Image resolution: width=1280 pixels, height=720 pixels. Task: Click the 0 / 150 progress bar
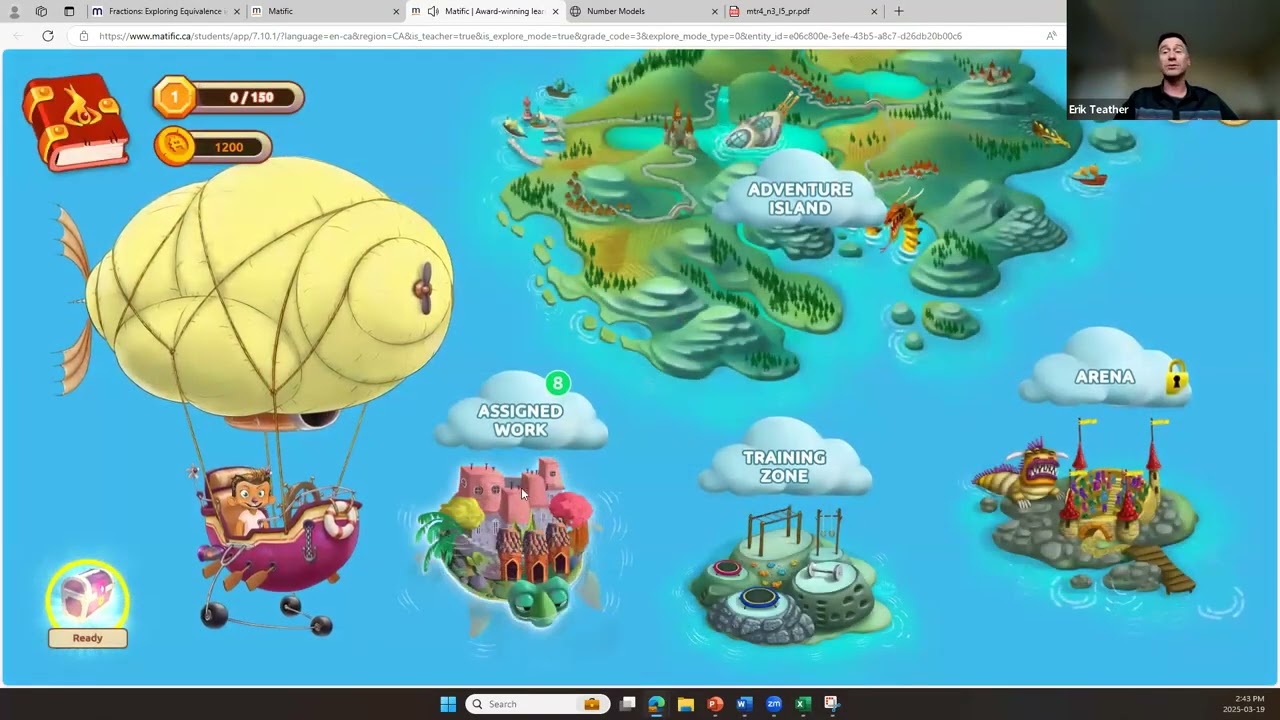point(249,97)
